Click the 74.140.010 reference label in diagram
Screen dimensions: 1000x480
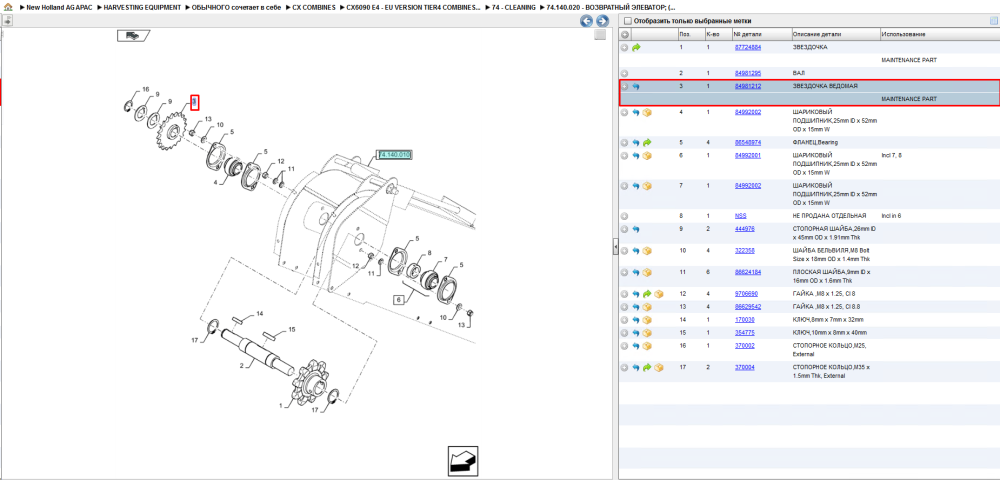tap(395, 155)
